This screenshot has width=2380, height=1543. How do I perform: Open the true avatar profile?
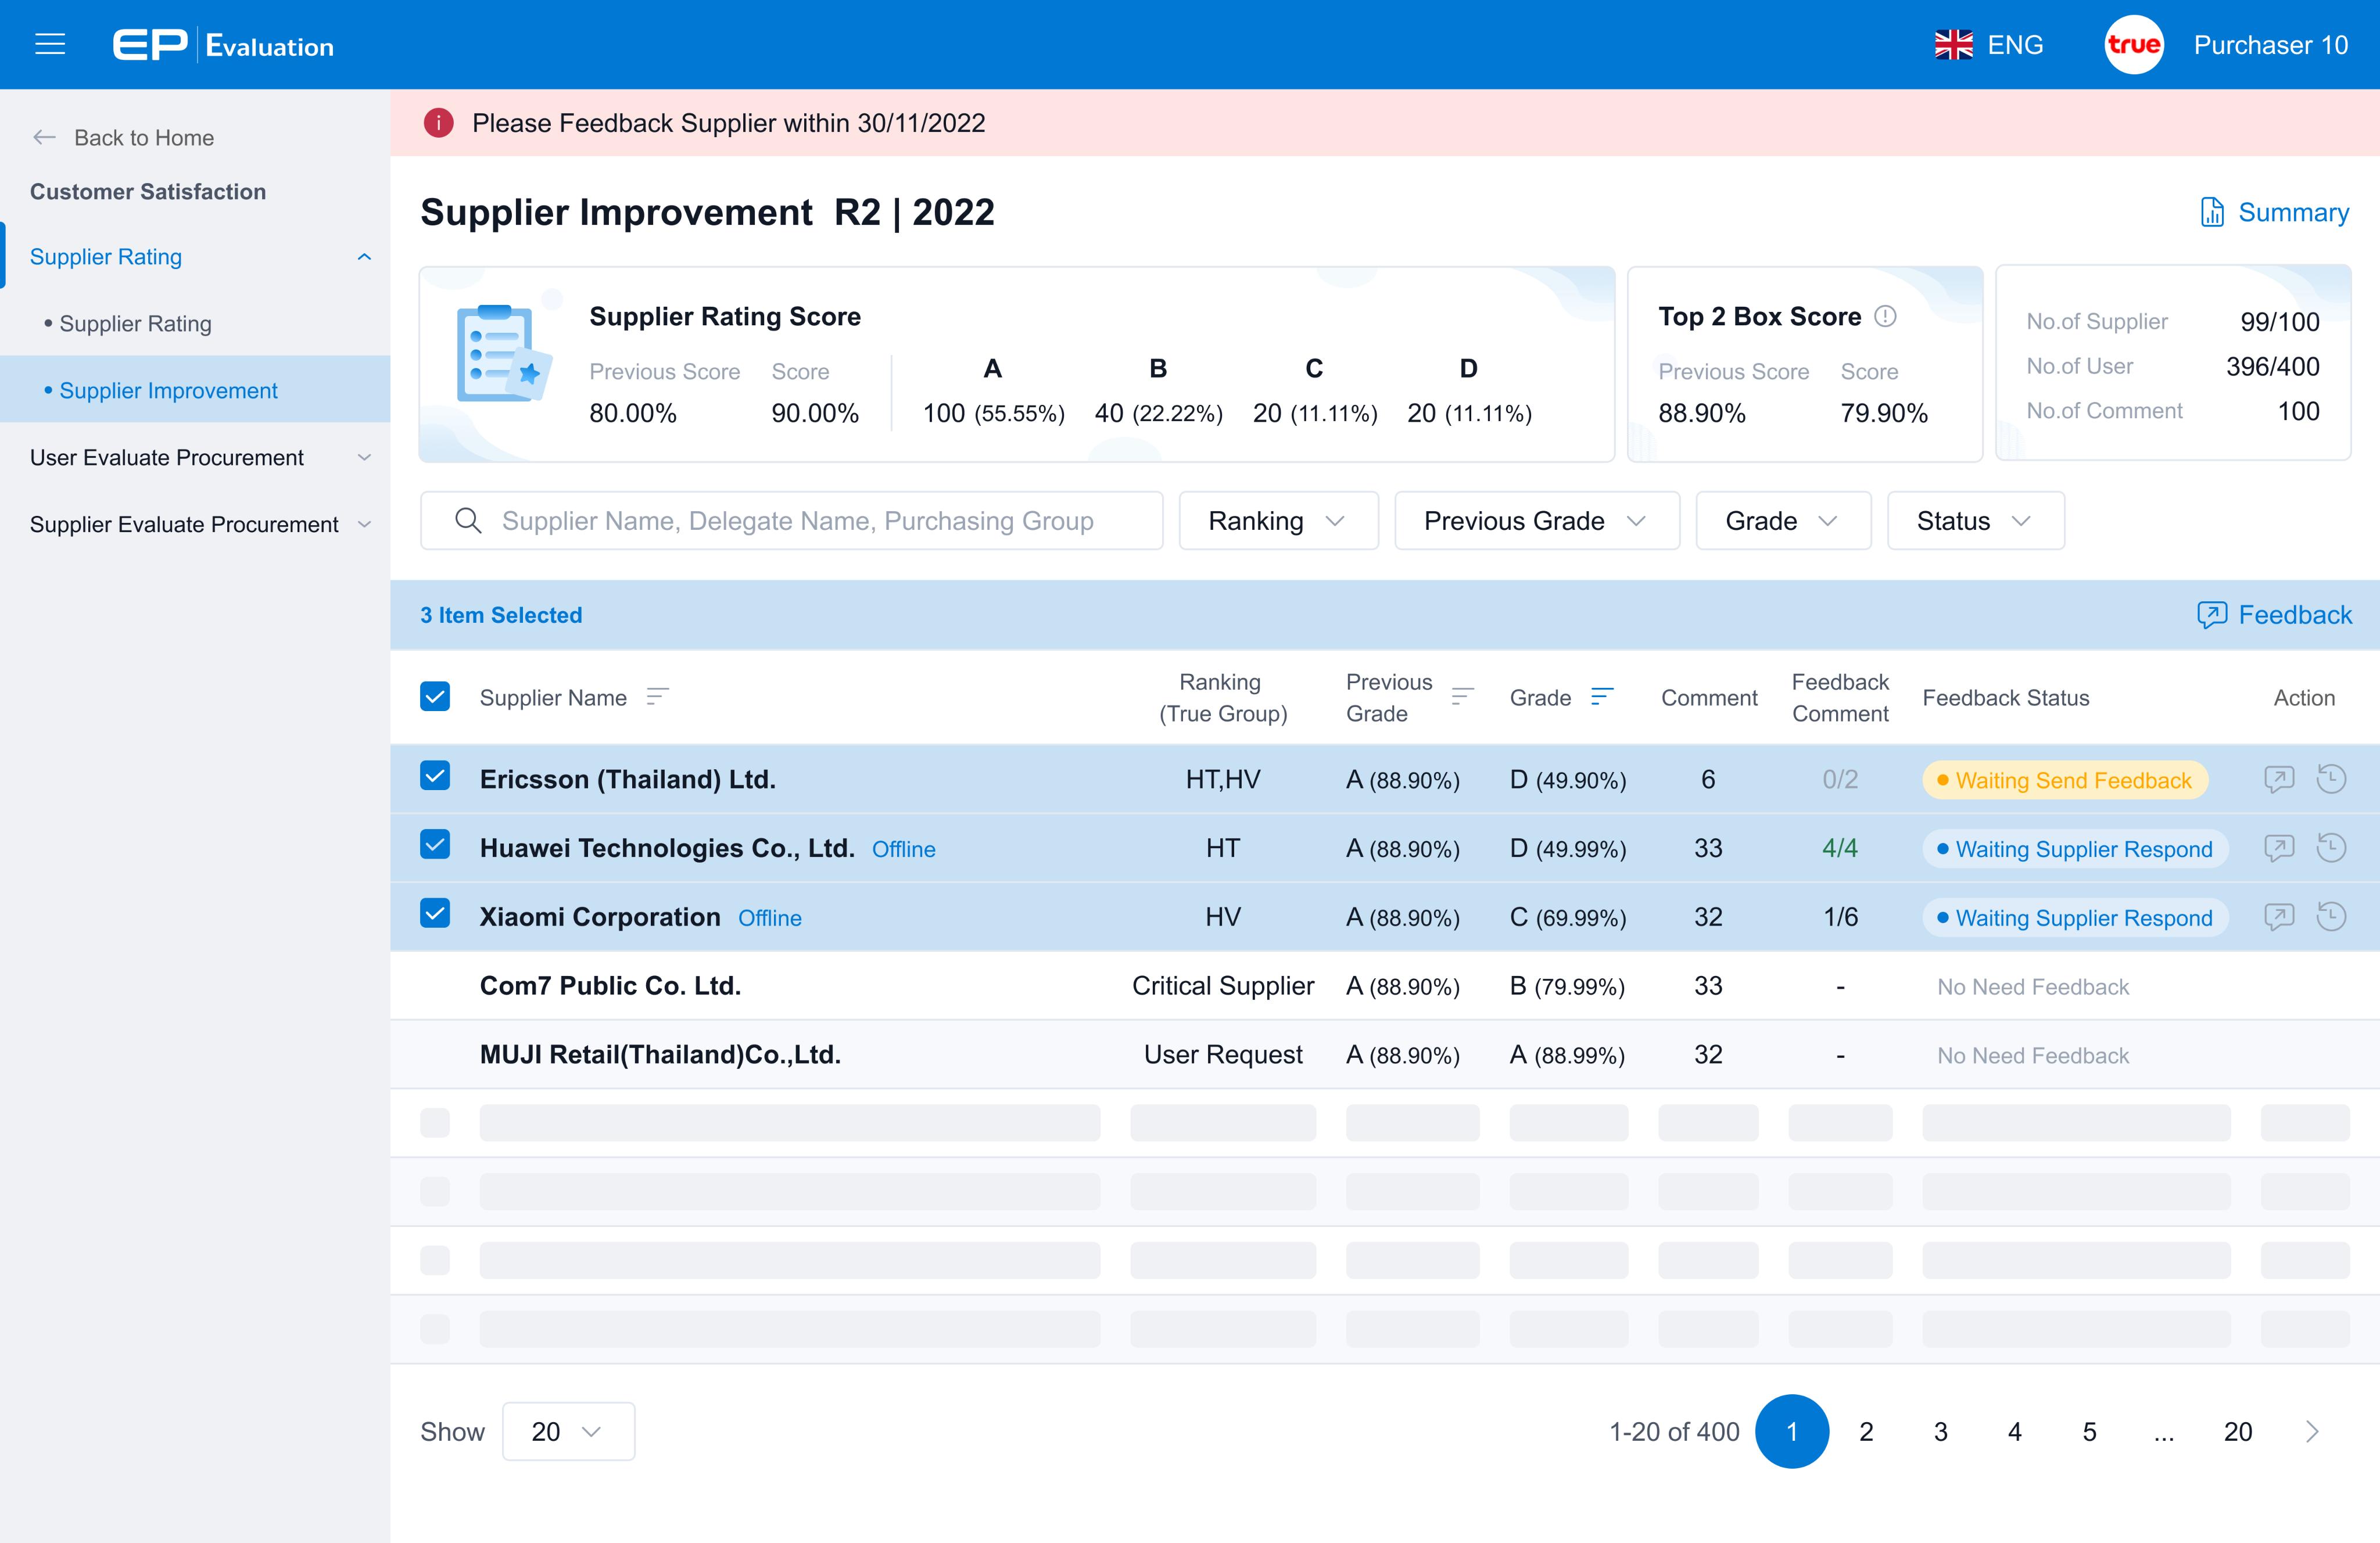pyautogui.click(x=2133, y=45)
